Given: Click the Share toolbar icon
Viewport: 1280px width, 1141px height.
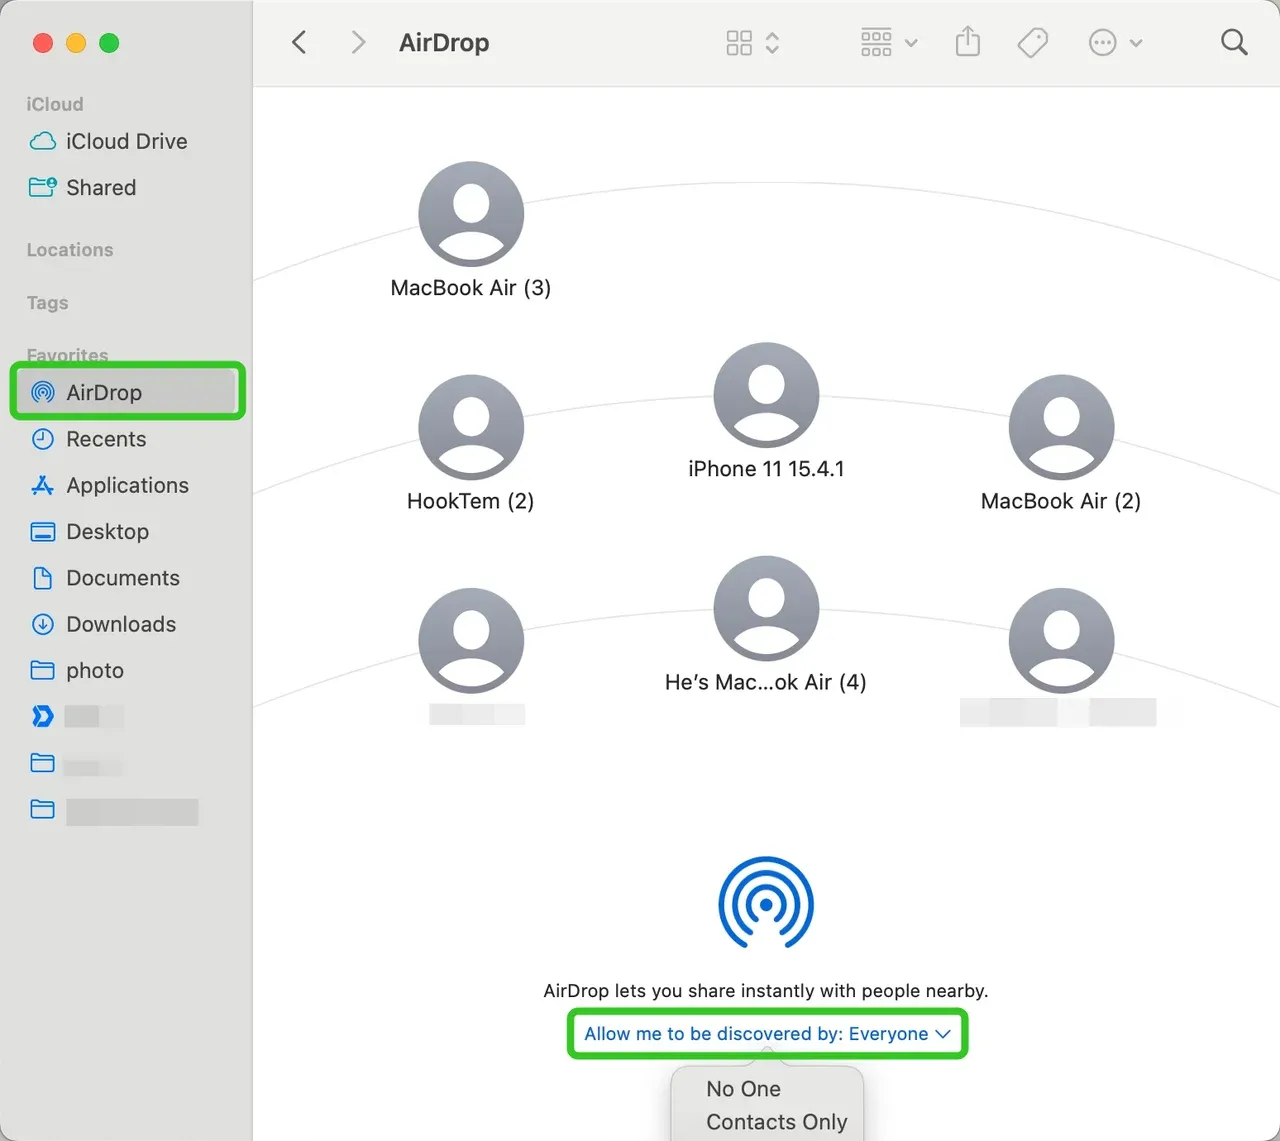Looking at the screenshot, I should [x=968, y=42].
